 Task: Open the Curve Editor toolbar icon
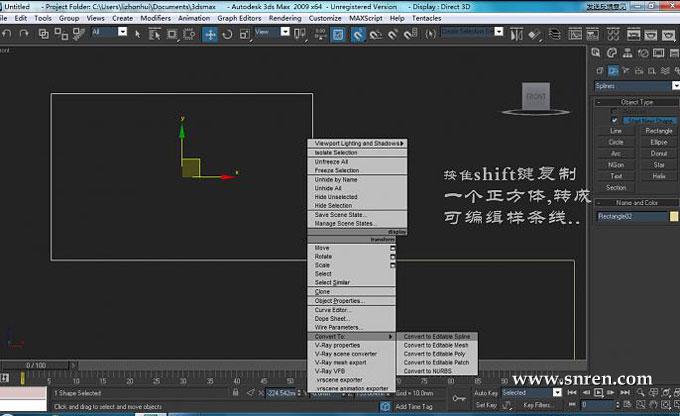[575, 34]
